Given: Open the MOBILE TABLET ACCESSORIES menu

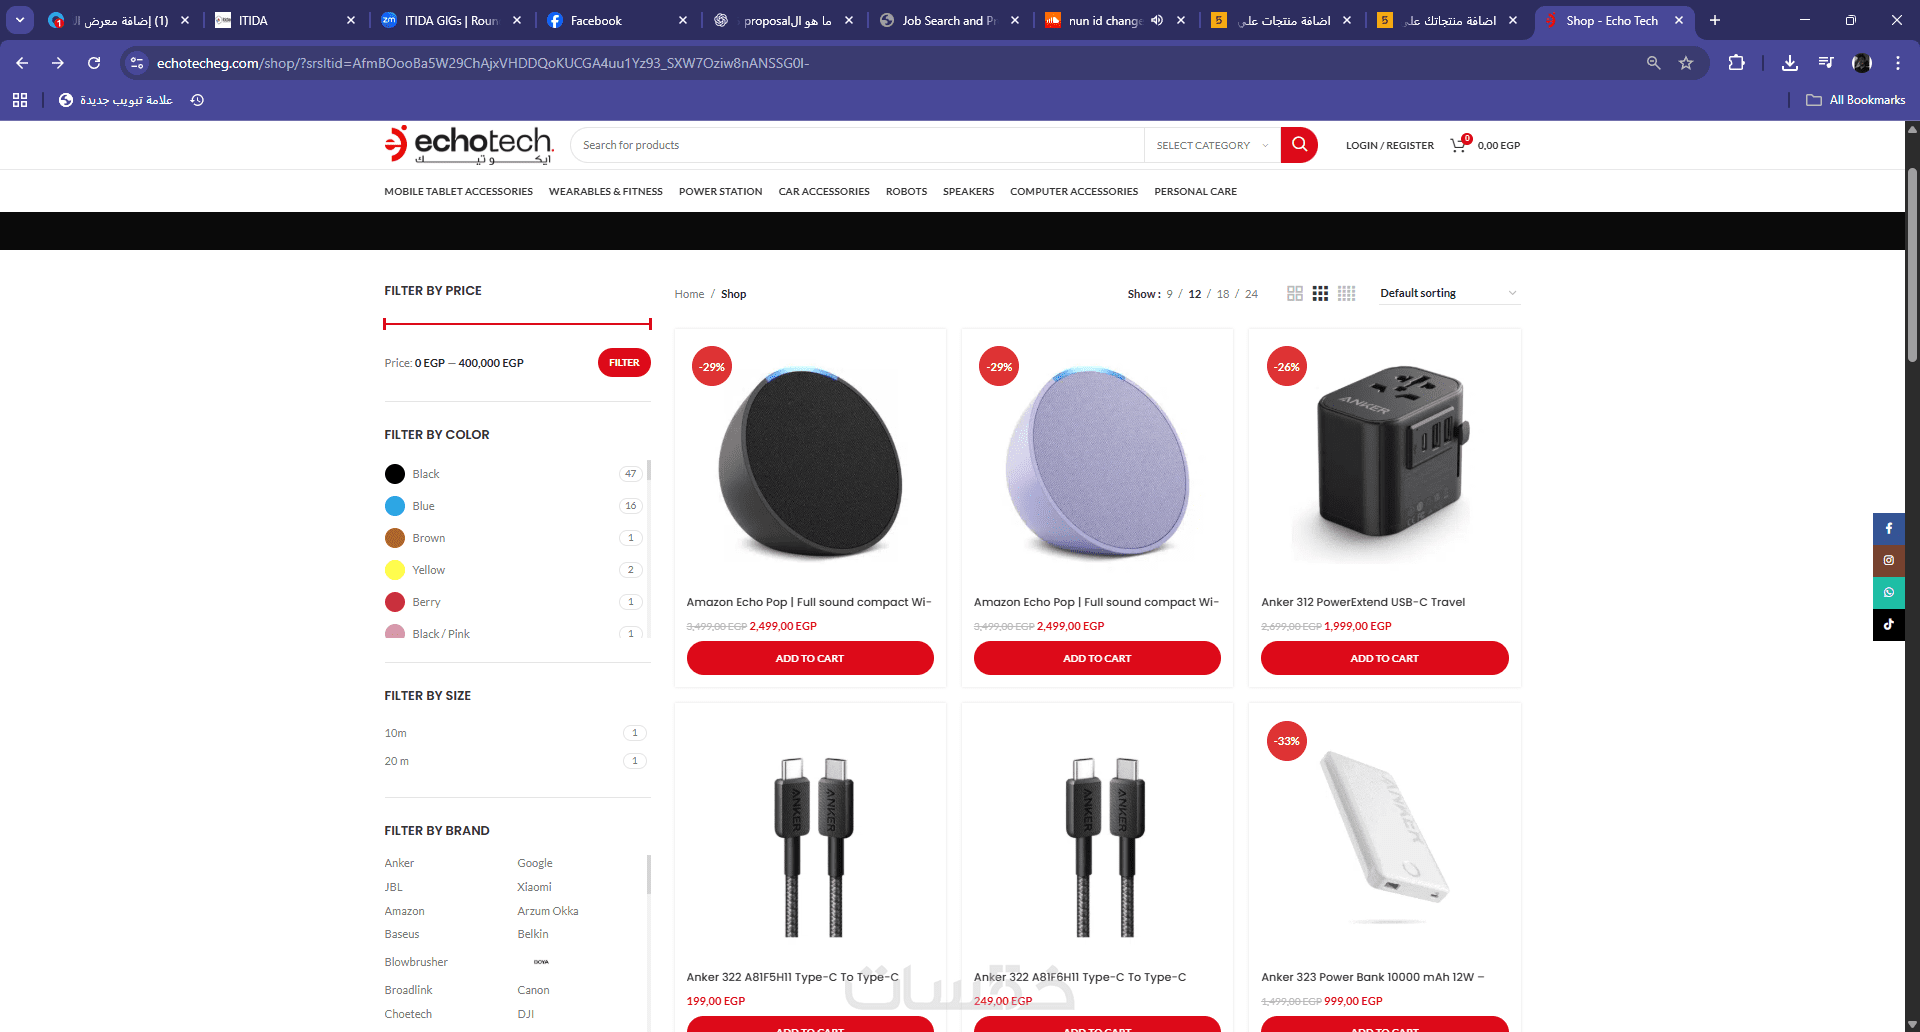Looking at the screenshot, I should (458, 192).
